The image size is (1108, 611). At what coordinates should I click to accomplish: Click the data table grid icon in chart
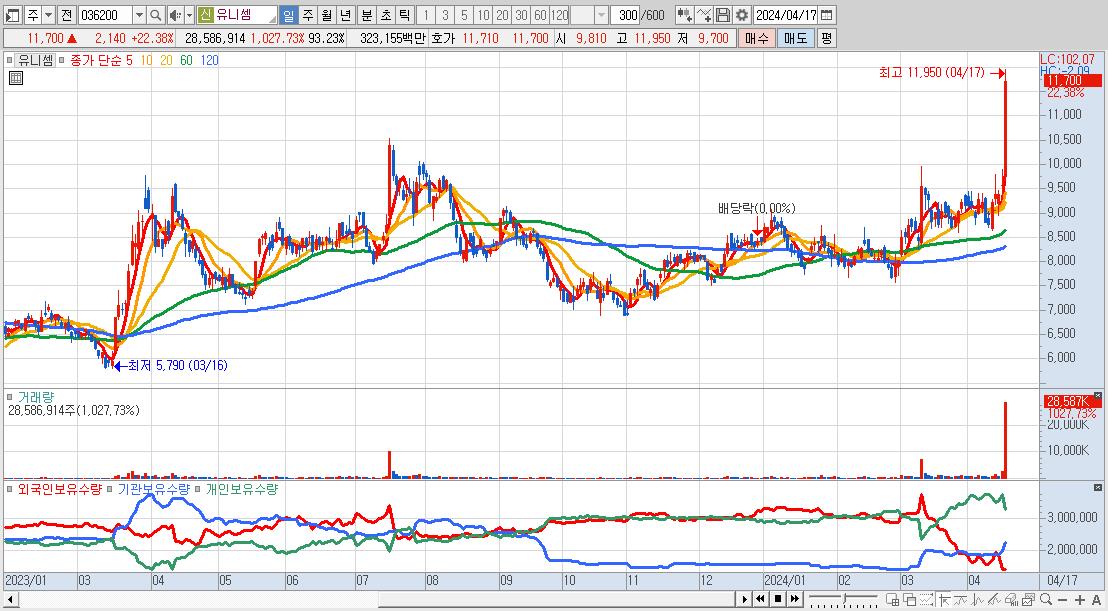click(16, 78)
